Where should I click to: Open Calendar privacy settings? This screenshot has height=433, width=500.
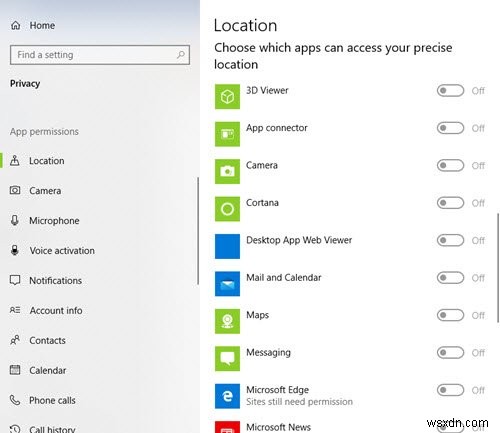(99, 370)
